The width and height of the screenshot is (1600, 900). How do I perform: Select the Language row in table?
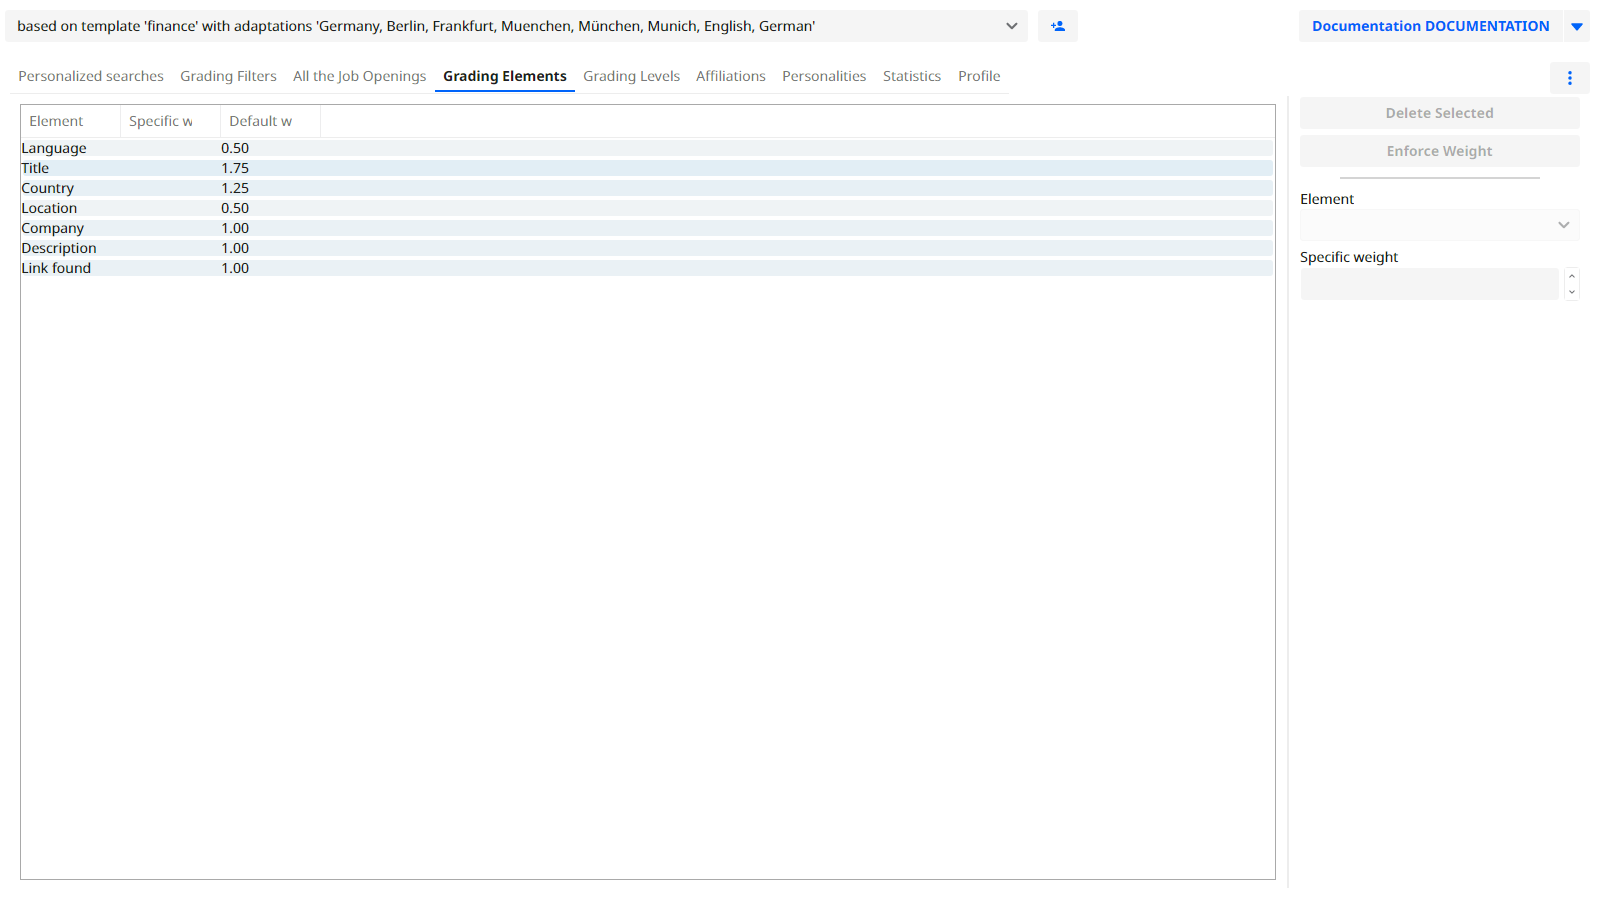54,148
